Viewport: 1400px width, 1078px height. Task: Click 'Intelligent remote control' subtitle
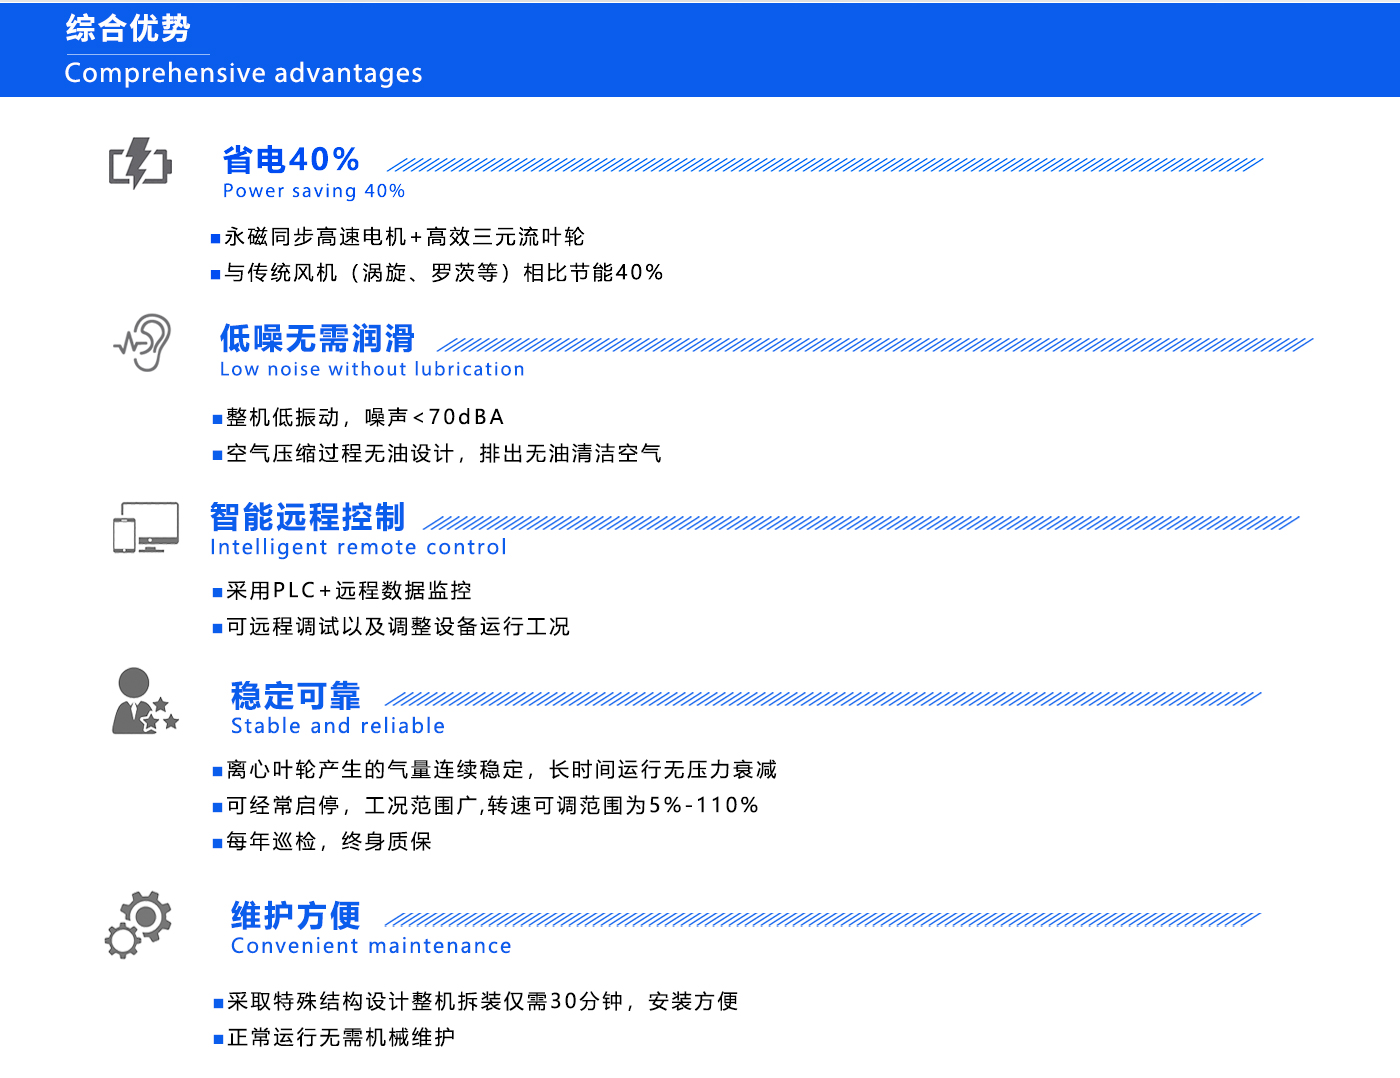click(x=358, y=547)
